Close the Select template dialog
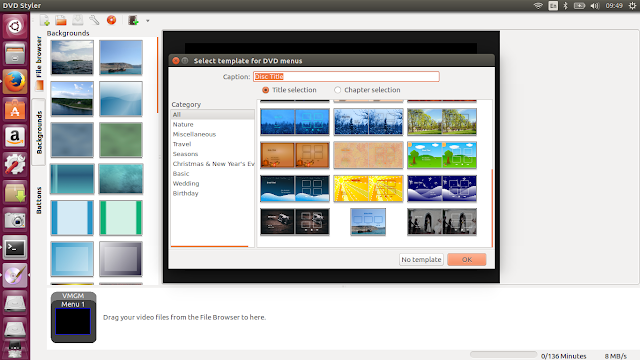 pyautogui.click(x=176, y=60)
